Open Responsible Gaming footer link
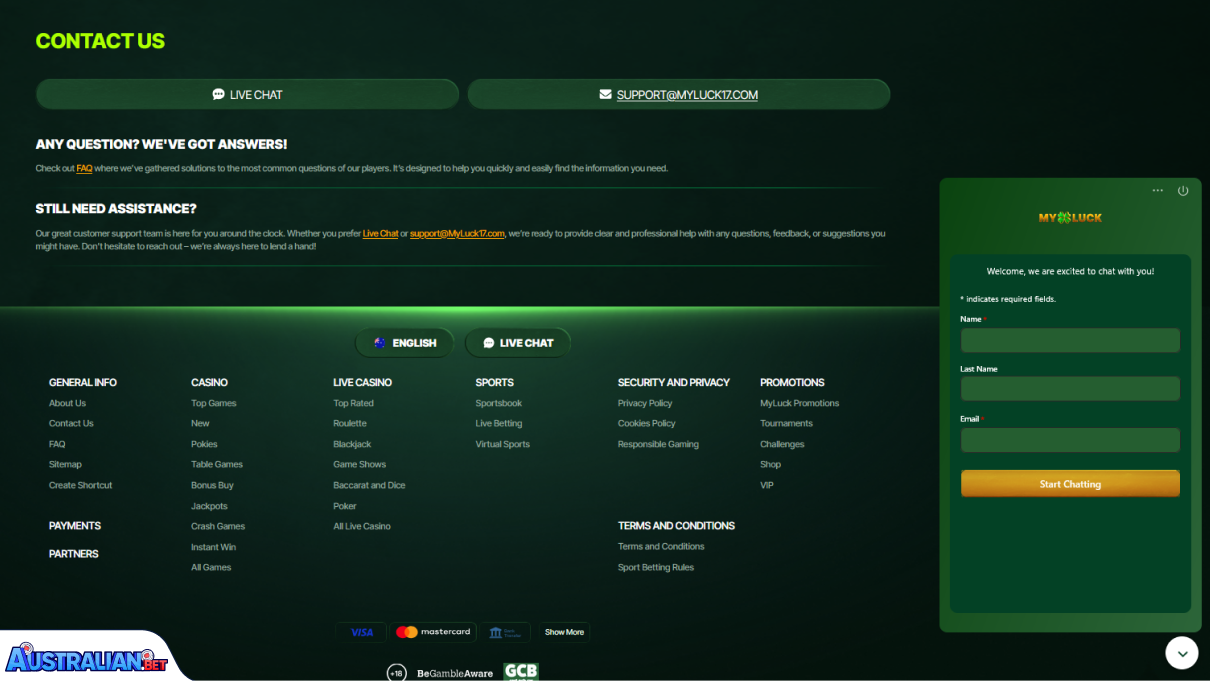1210x681 pixels. (658, 444)
